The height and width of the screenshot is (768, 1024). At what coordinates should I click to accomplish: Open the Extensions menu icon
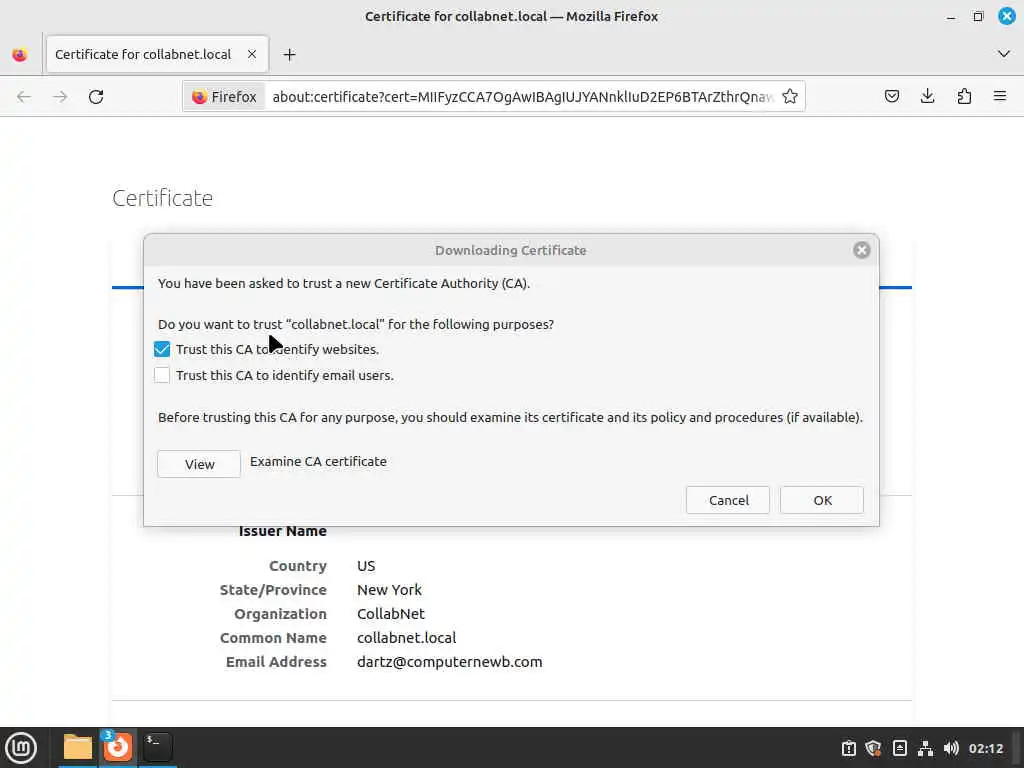(964, 97)
